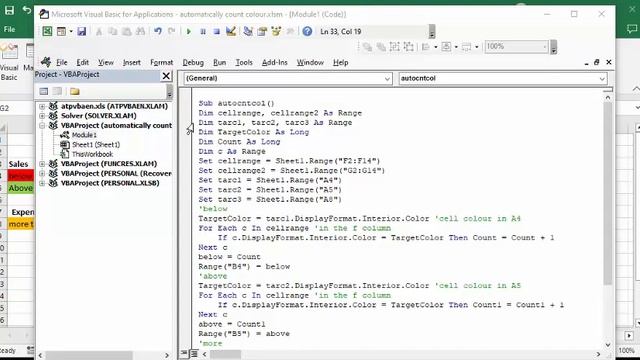Expand the Solver (SOLVER.XLAM) project node
The image size is (640, 360).
[x=42, y=116]
